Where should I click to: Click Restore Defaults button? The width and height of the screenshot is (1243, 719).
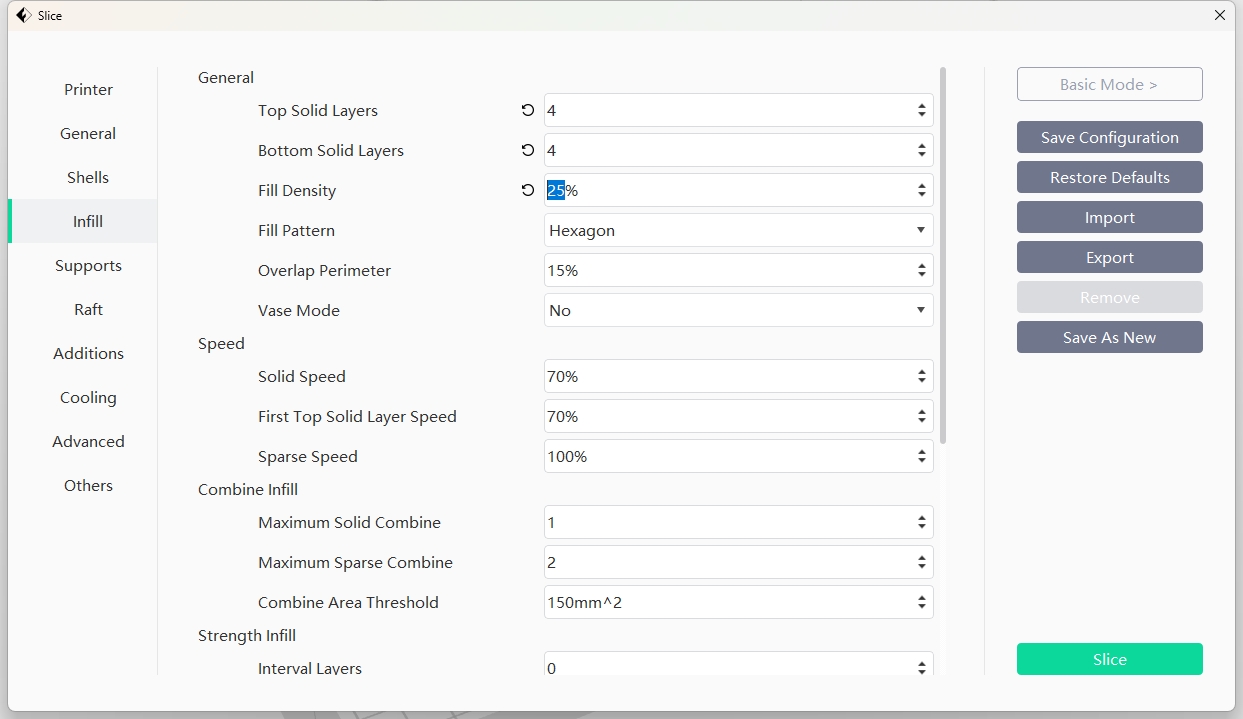(x=1109, y=177)
